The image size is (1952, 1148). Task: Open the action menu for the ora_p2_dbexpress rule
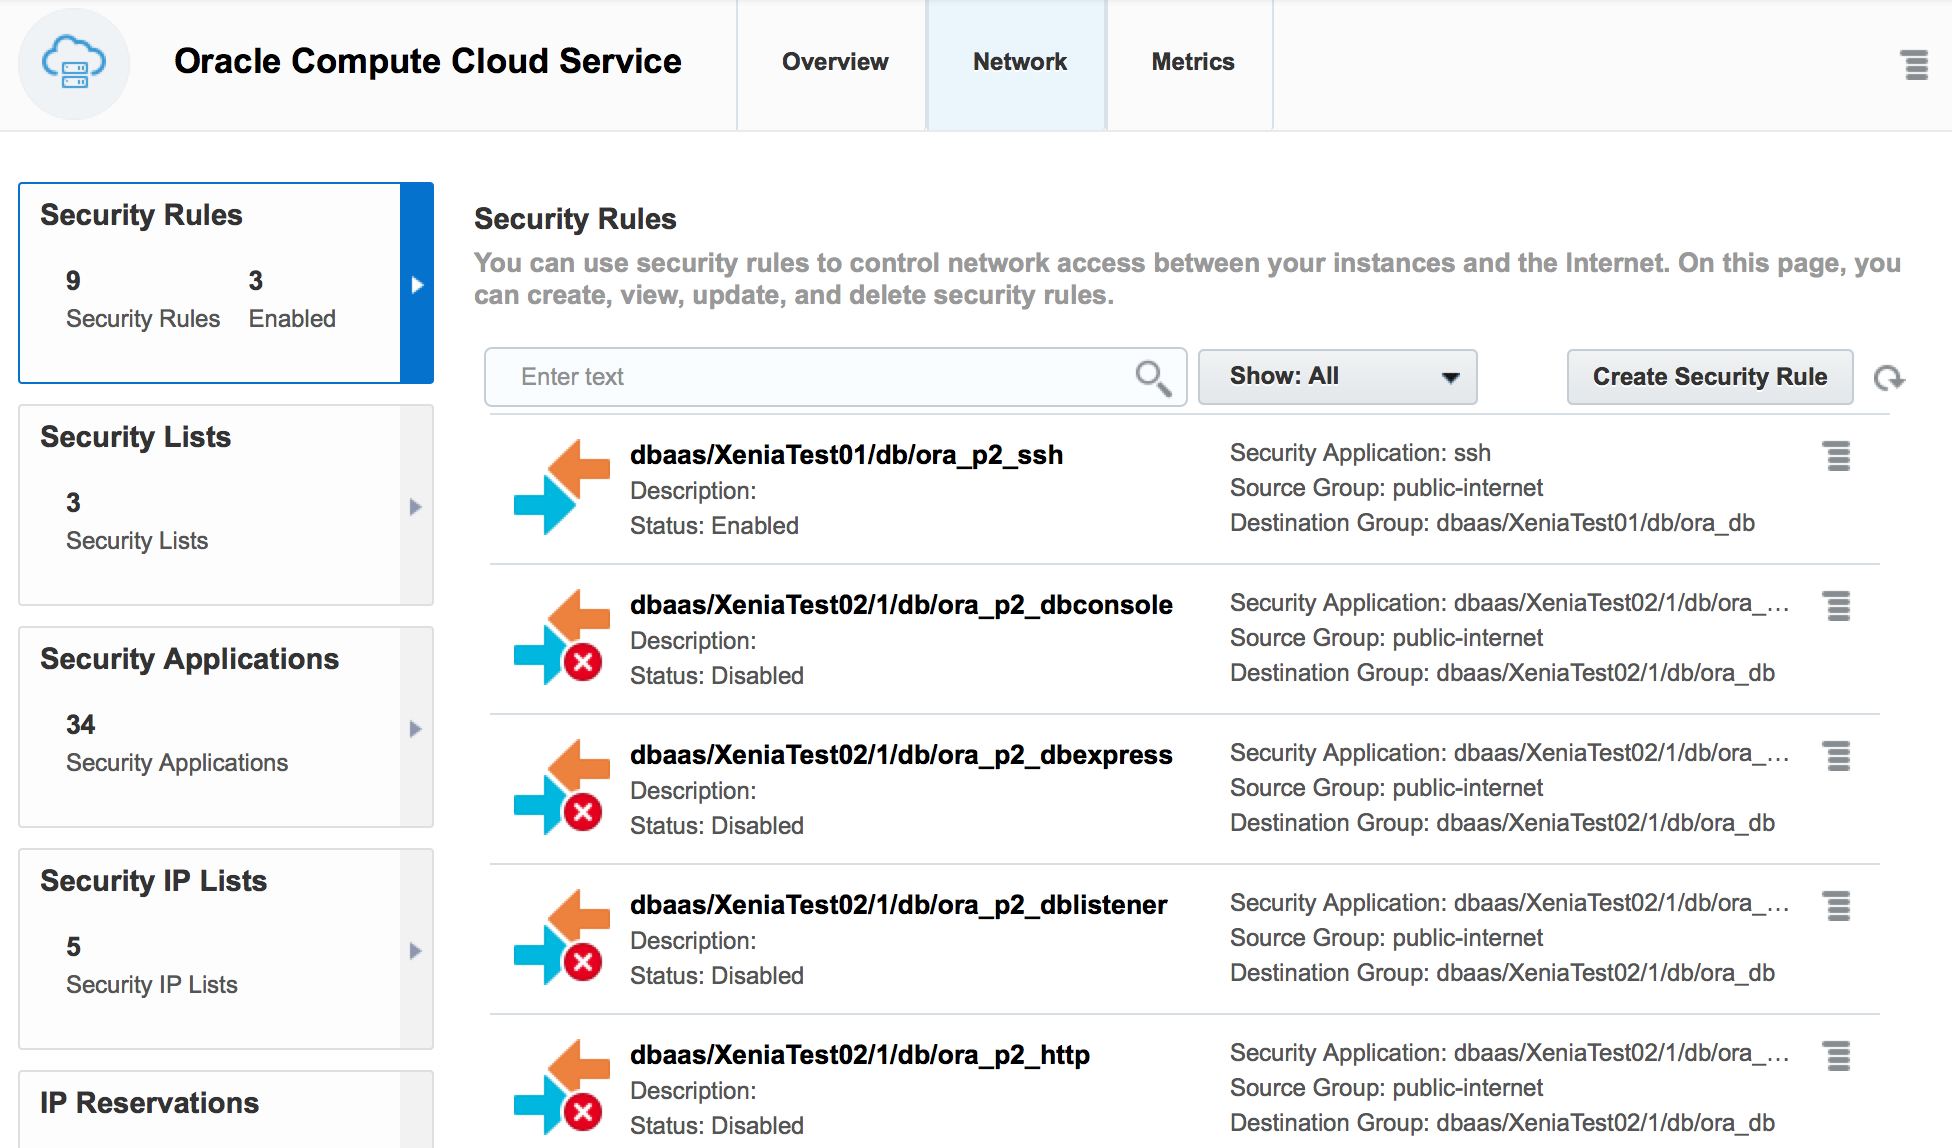click(x=1837, y=755)
